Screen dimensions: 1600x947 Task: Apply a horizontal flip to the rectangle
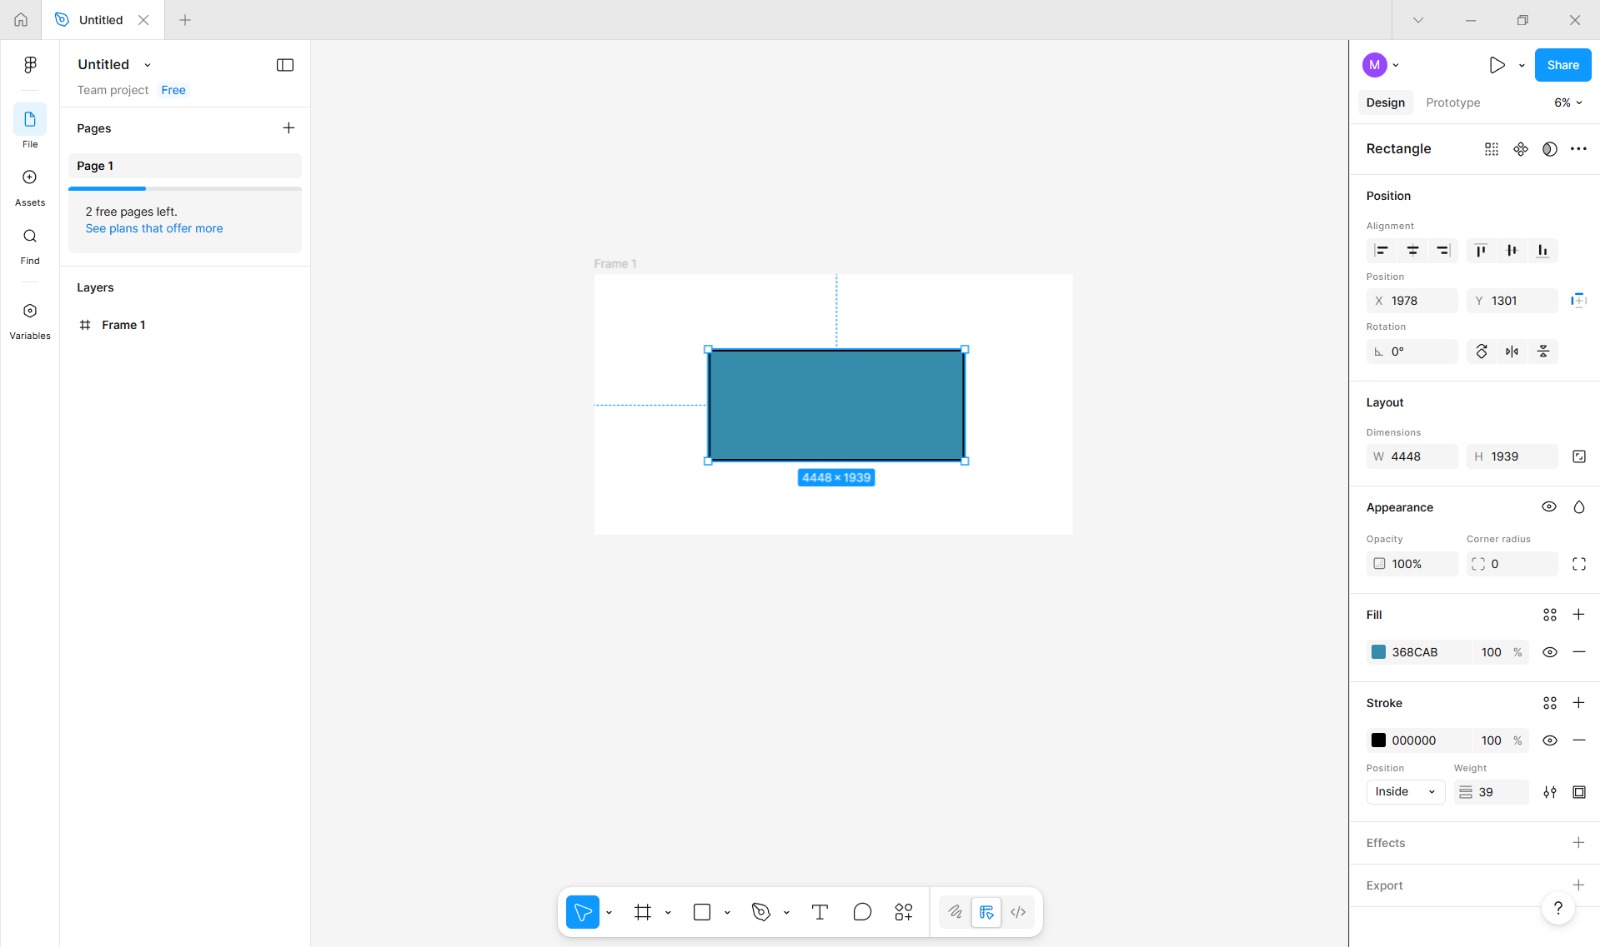tap(1512, 351)
